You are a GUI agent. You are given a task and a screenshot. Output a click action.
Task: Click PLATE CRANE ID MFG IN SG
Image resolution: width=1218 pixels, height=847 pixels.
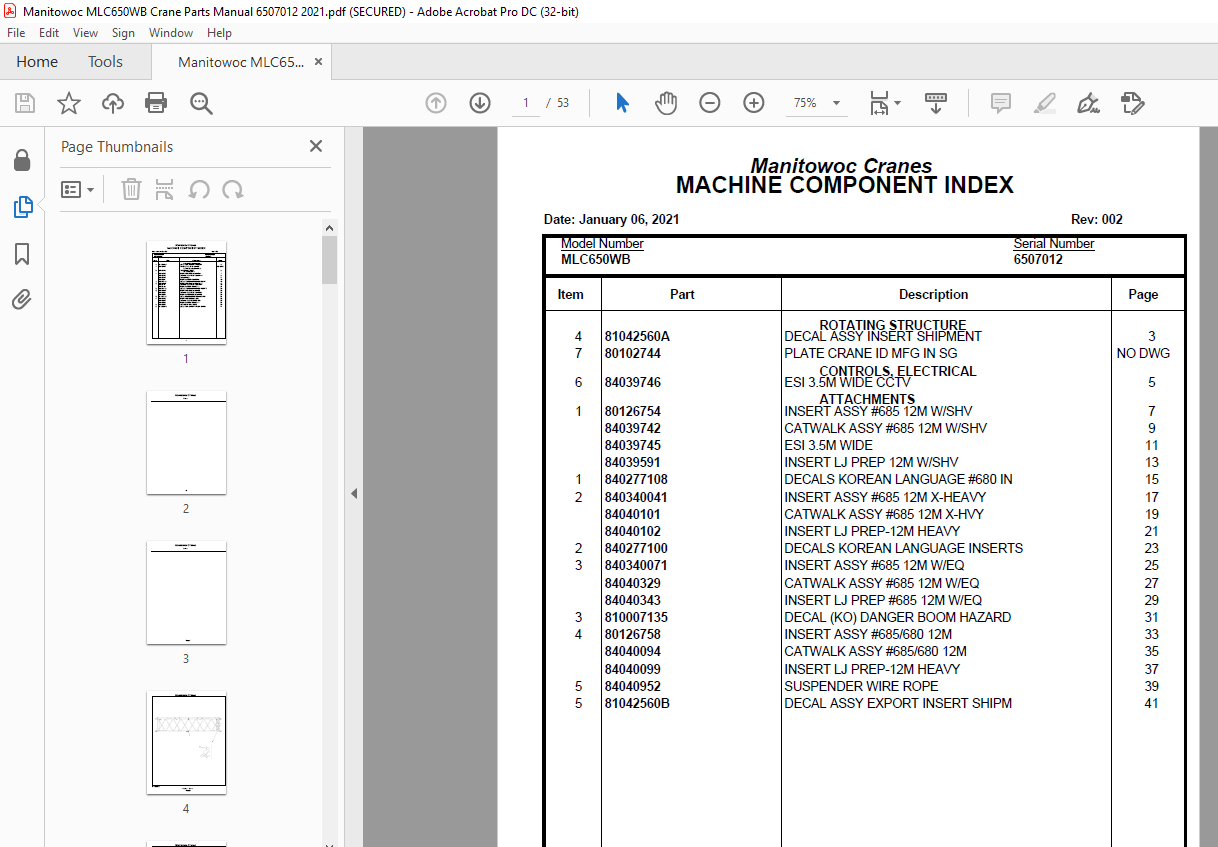(871, 354)
